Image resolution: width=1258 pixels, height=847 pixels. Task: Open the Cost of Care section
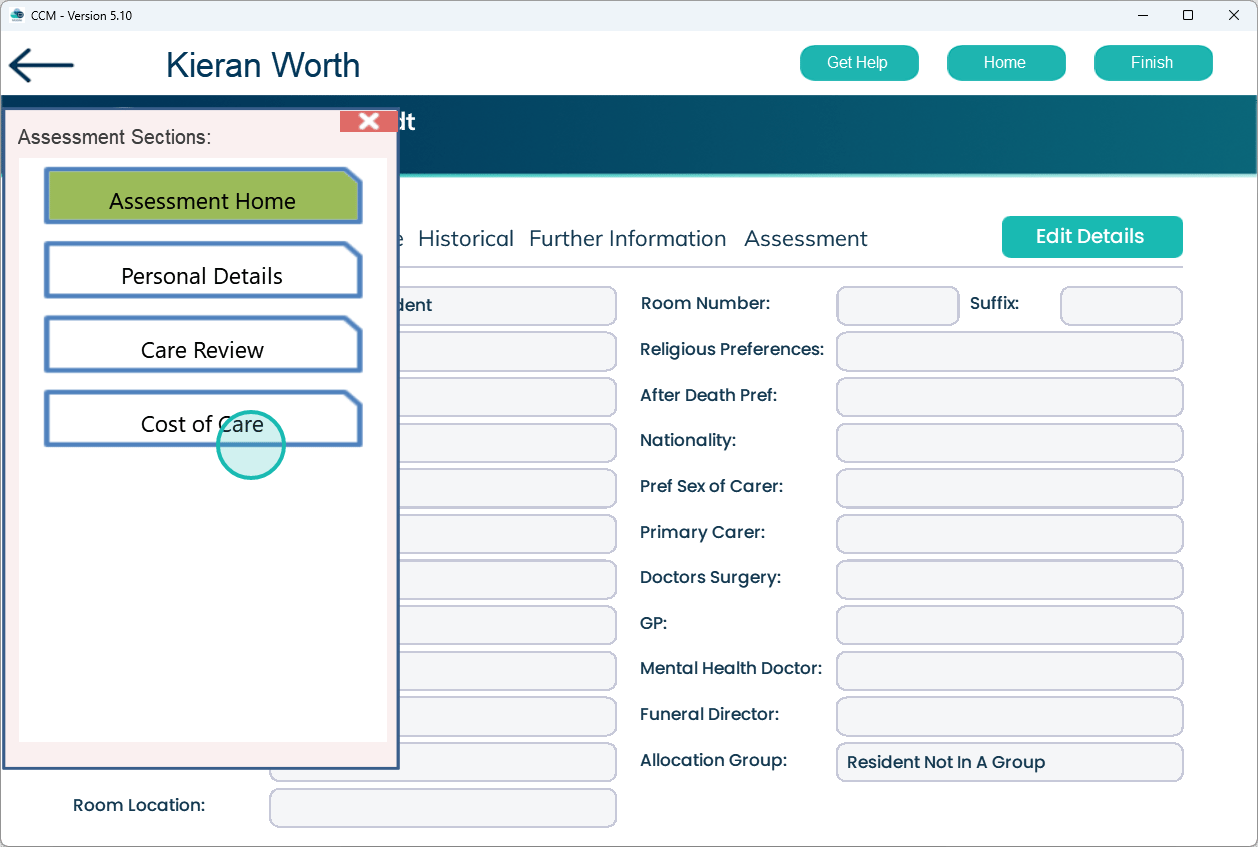pyautogui.click(x=203, y=418)
